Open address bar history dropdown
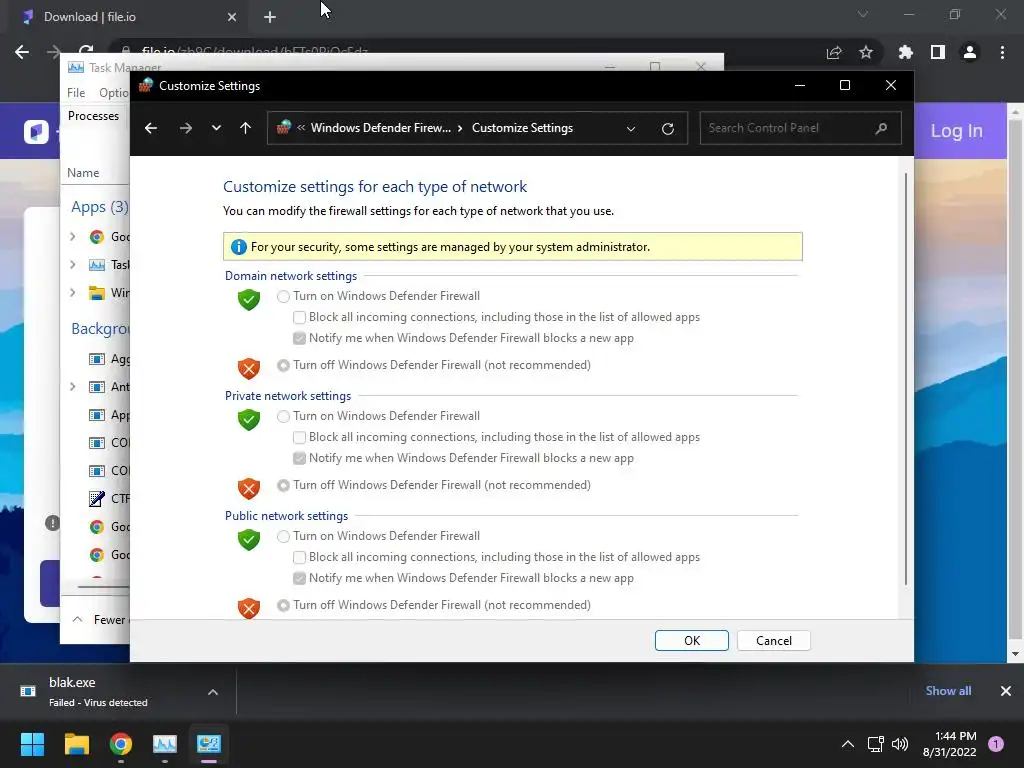1024x768 pixels. (x=631, y=129)
